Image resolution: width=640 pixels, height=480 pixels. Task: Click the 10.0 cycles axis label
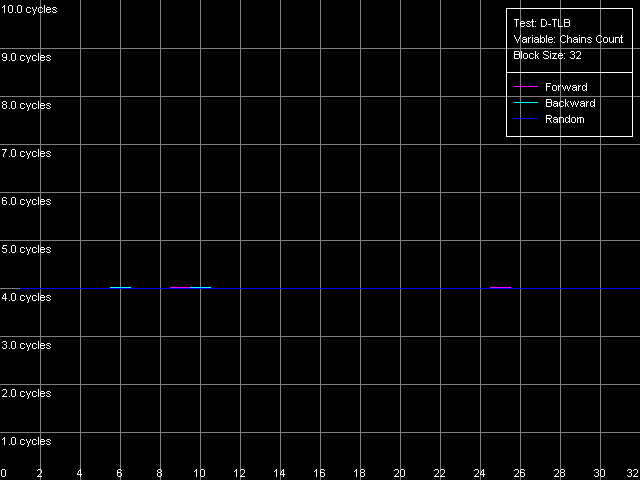29,9
